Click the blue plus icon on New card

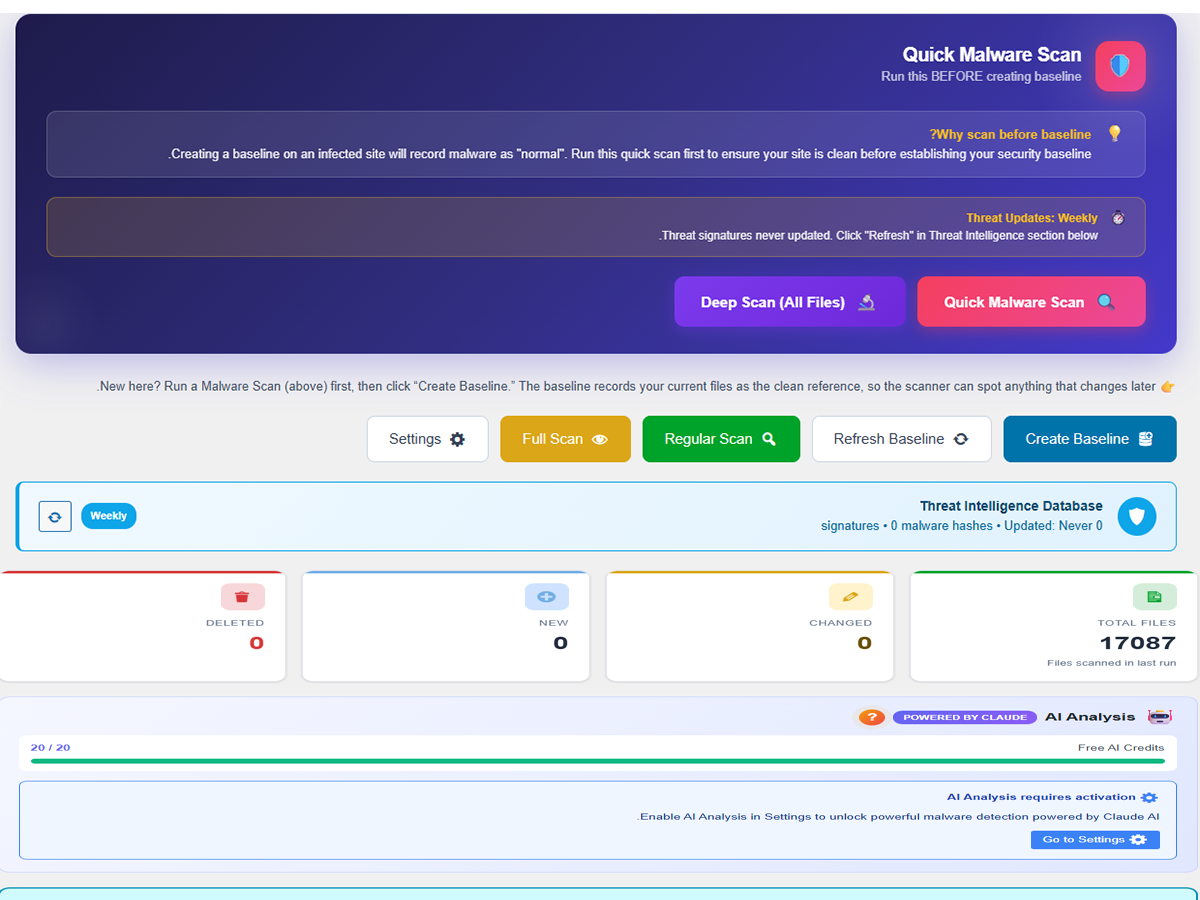pyautogui.click(x=547, y=597)
